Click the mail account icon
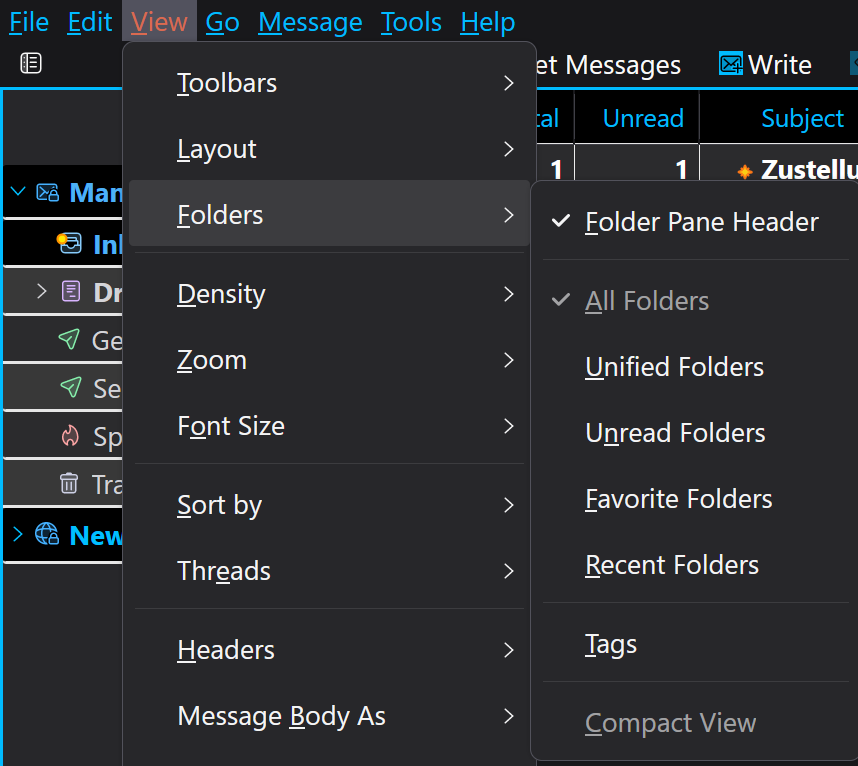 [x=48, y=192]
